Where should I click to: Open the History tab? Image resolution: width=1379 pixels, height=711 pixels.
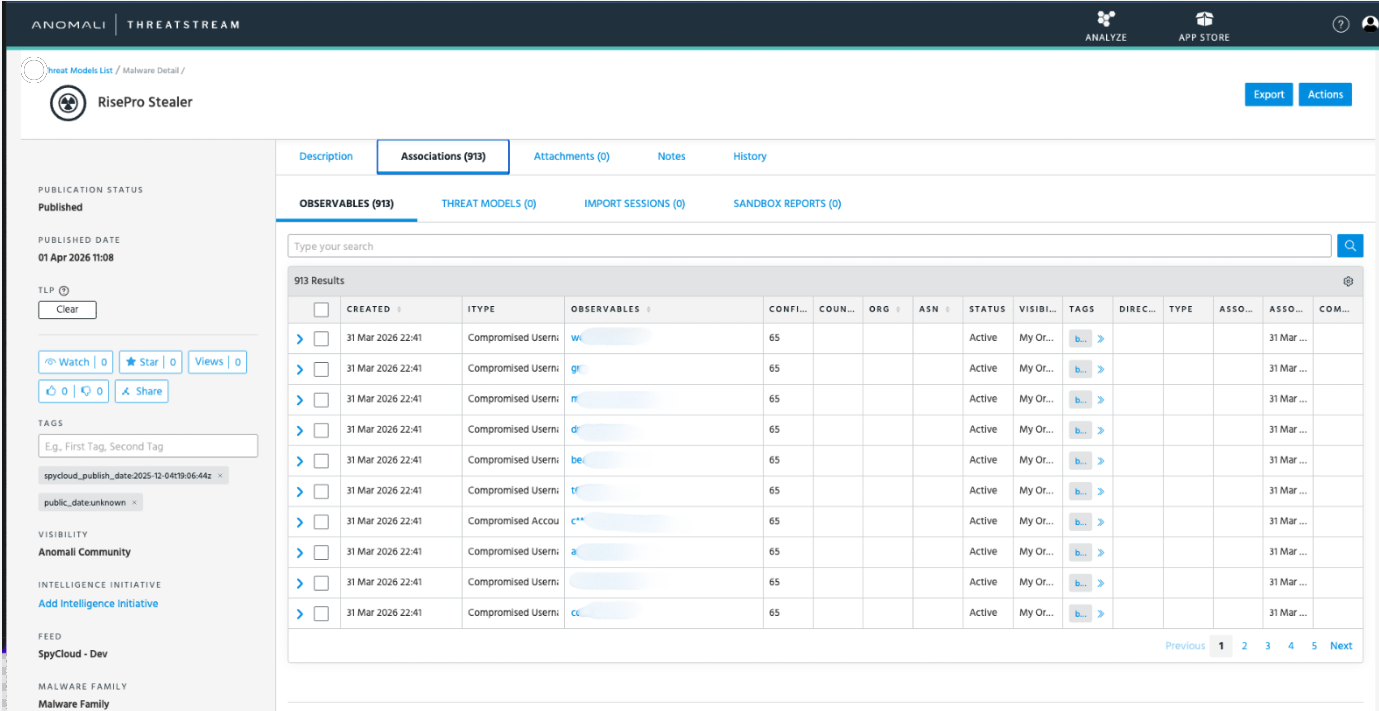[x=750, y=156]
